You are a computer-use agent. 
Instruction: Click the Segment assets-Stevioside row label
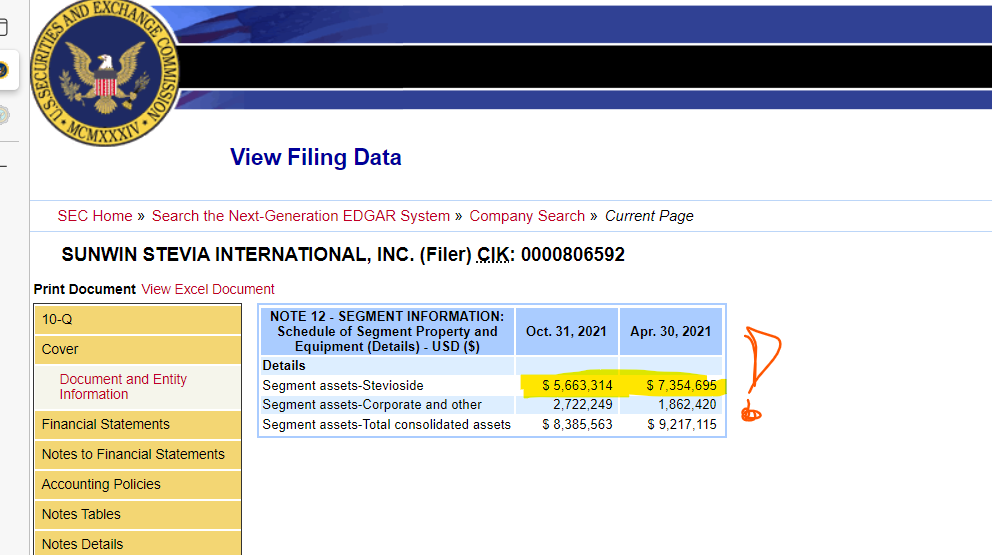tap(343, 385)
